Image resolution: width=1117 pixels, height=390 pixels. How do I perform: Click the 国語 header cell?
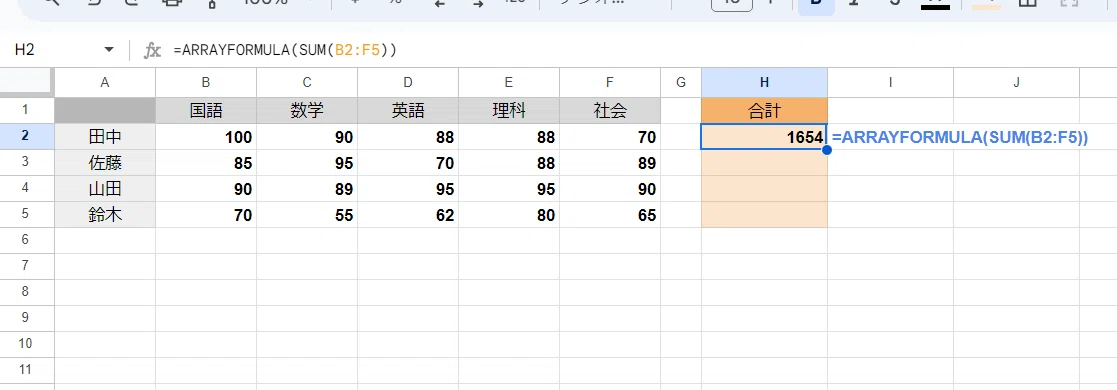206,111
